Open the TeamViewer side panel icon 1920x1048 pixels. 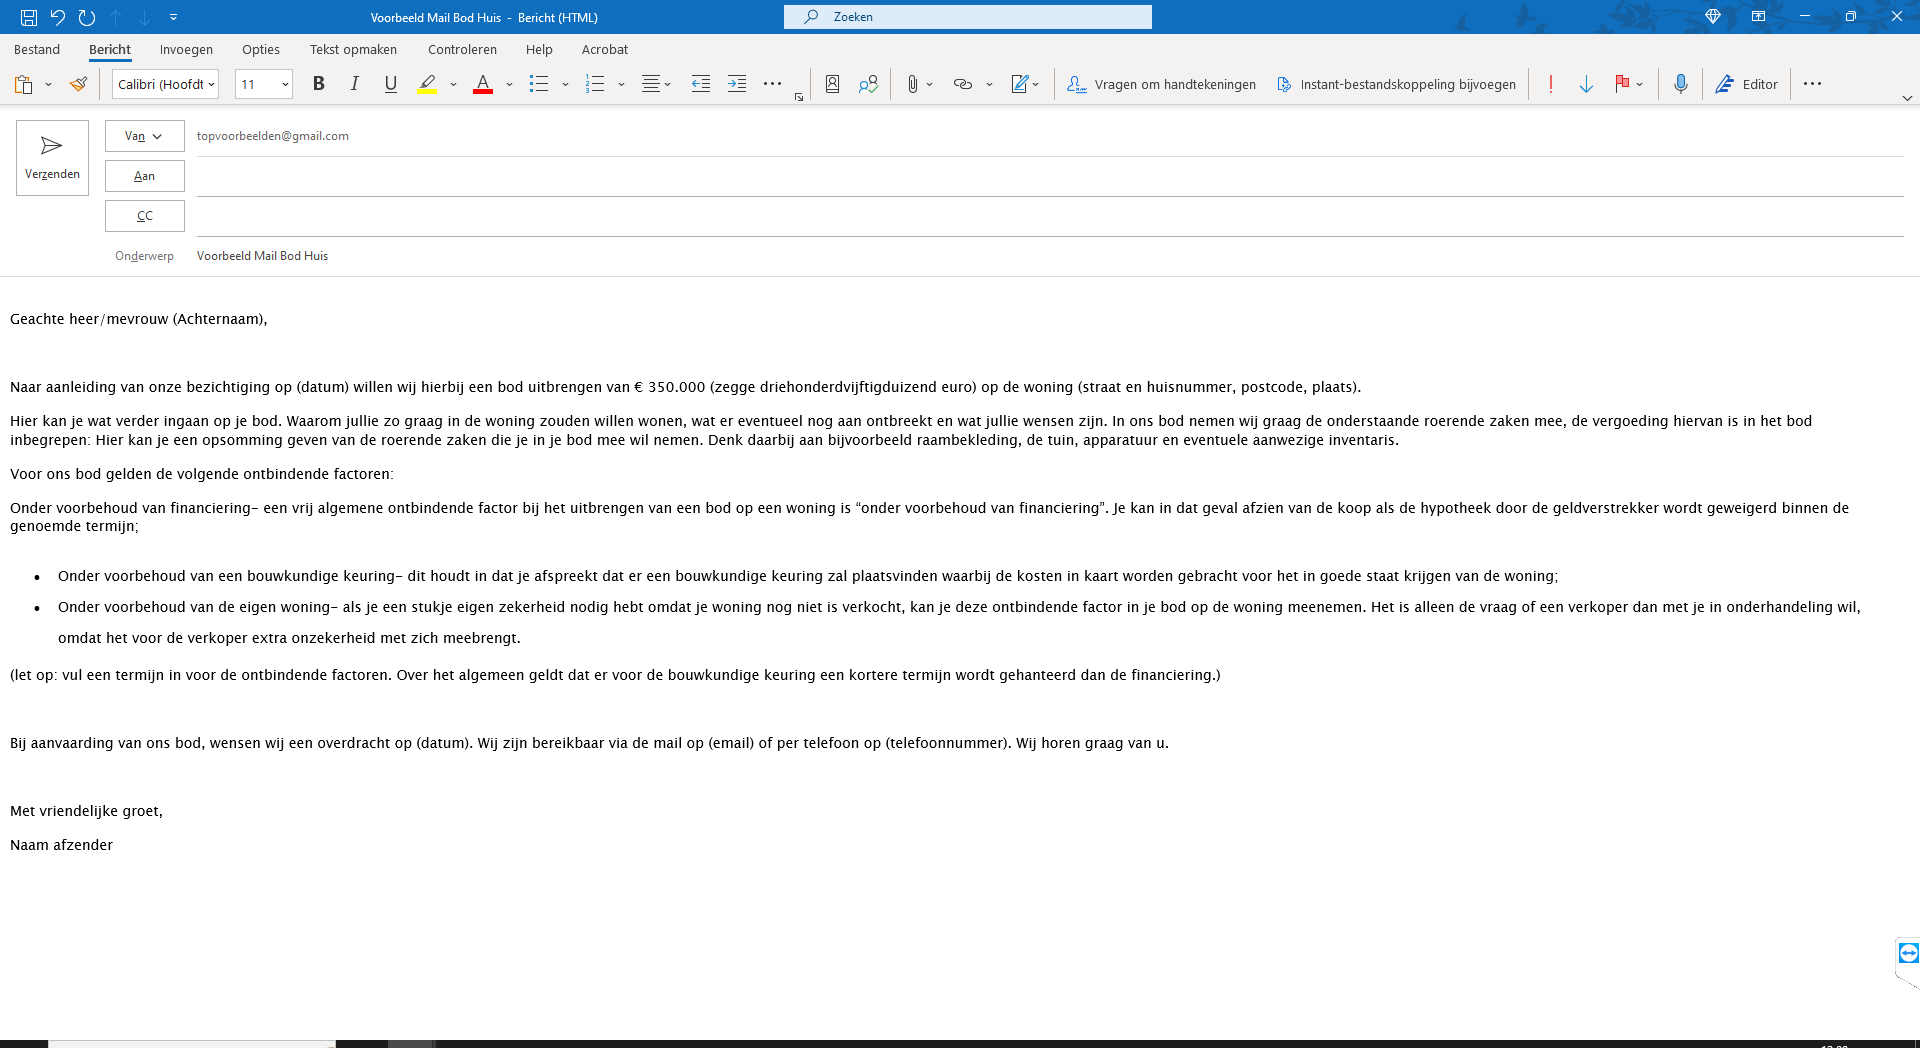[1908, 953]
